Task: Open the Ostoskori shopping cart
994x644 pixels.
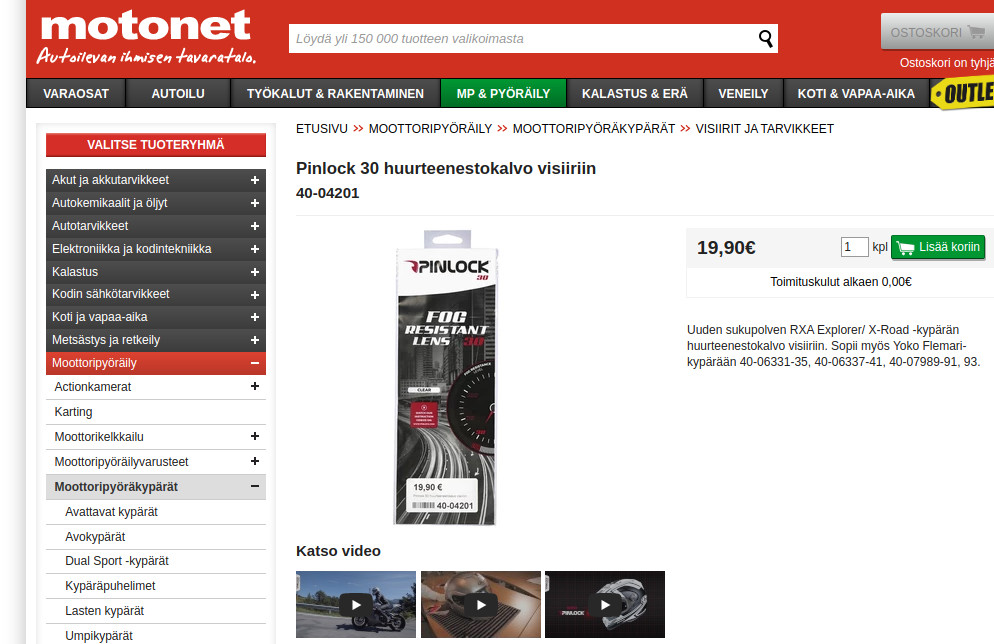Action: point(937,32)
